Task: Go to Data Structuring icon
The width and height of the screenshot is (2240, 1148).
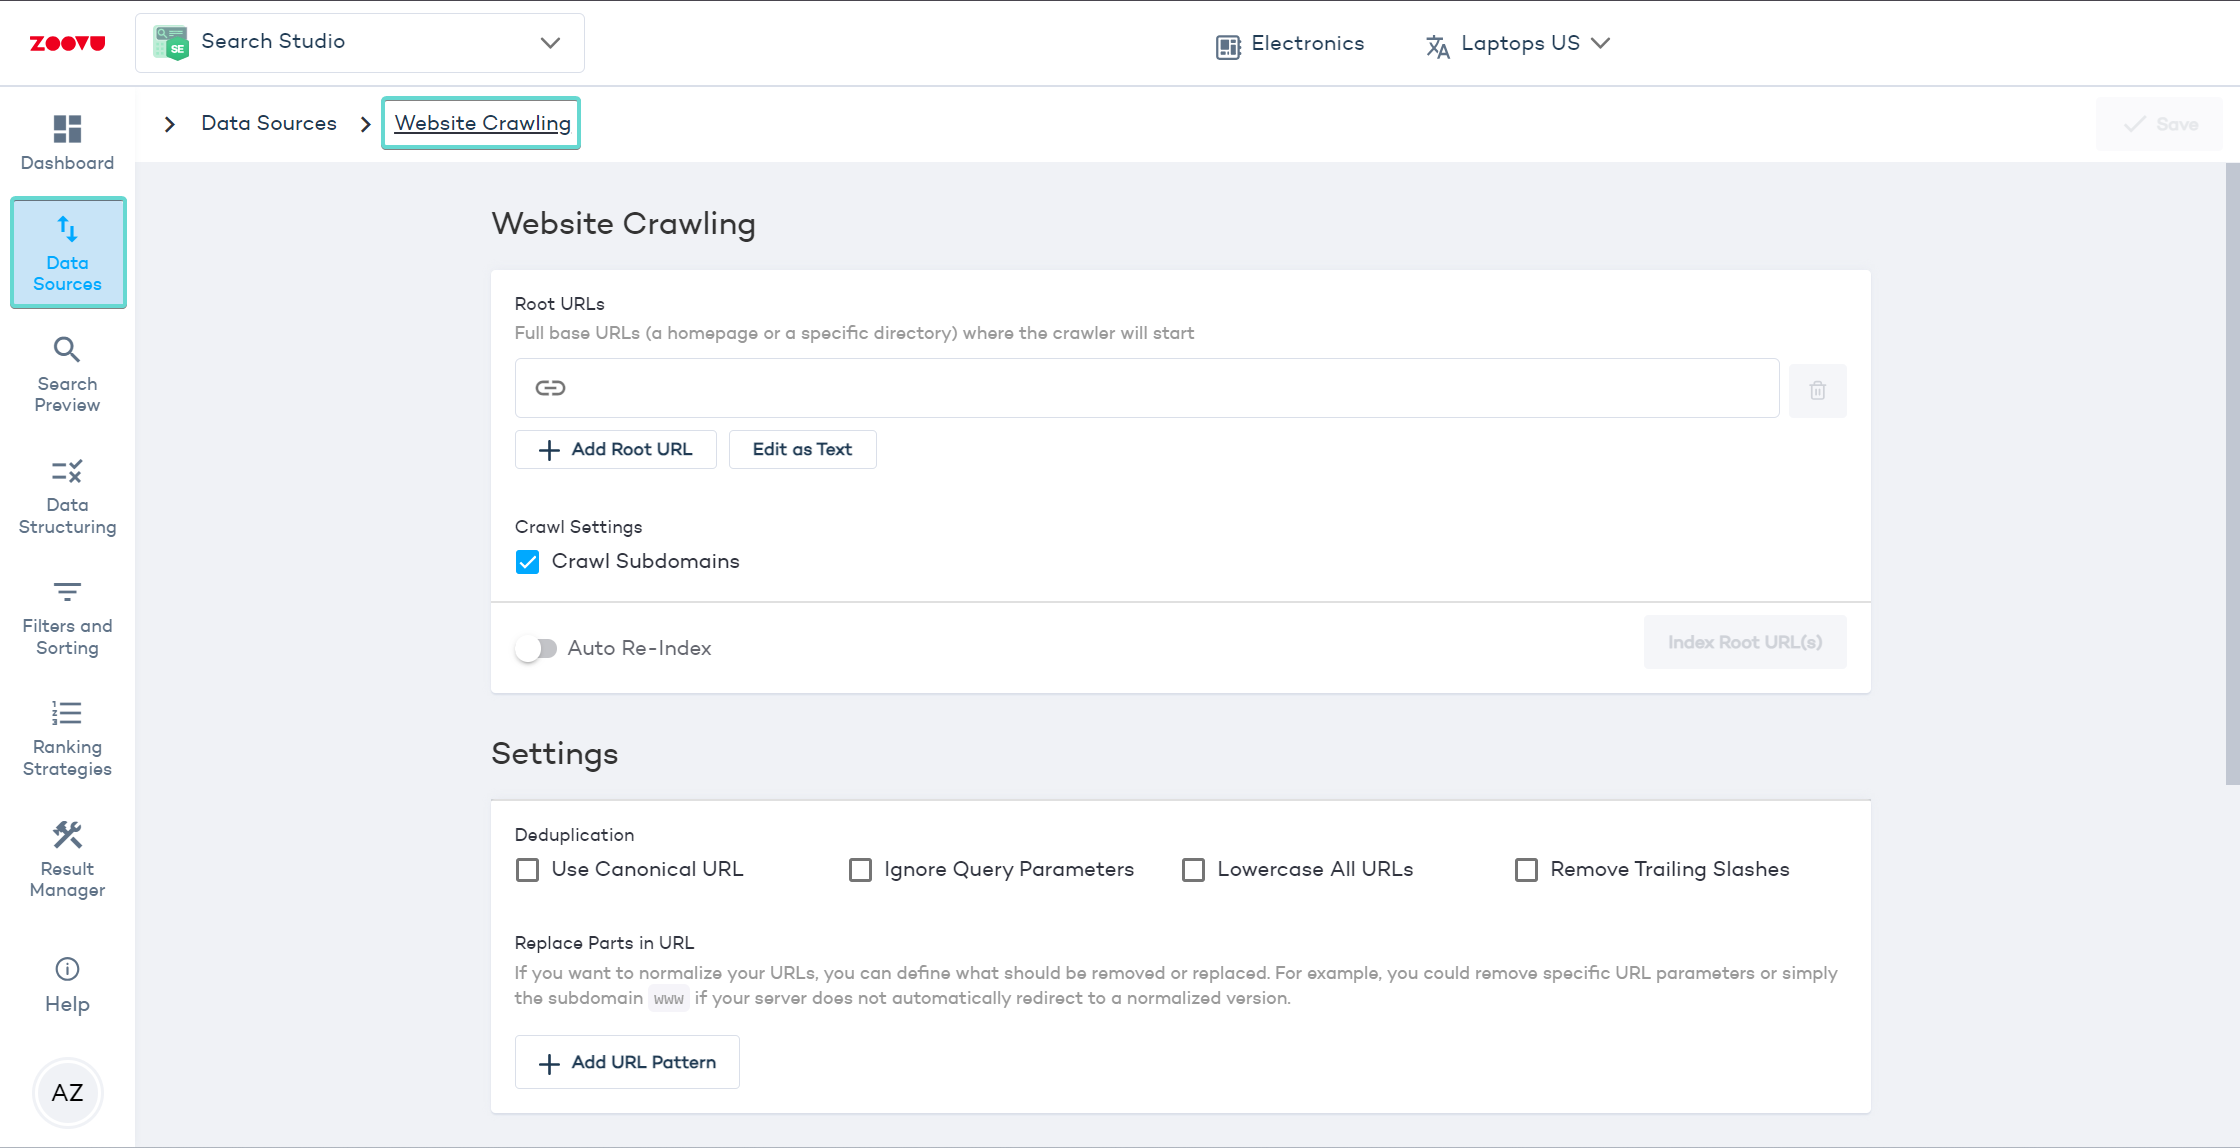Action: click(67, 471)
